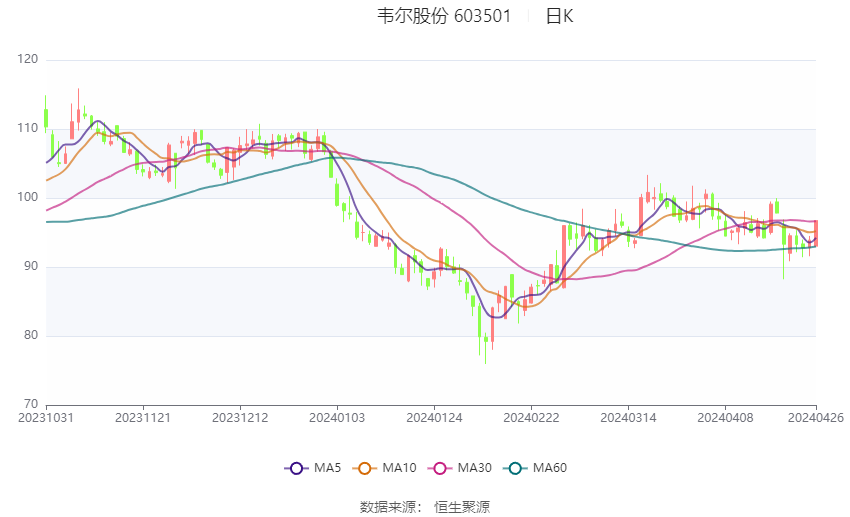Click the 20240103 date axis label

point(337,418)
